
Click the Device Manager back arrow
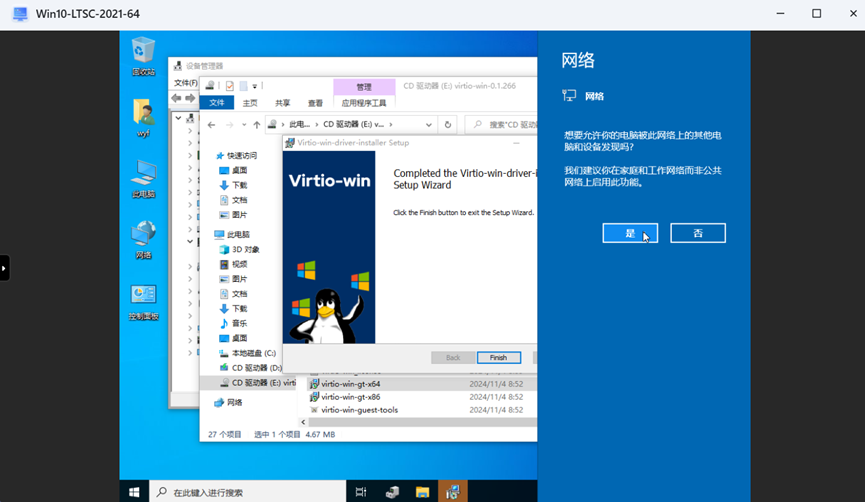176,98
